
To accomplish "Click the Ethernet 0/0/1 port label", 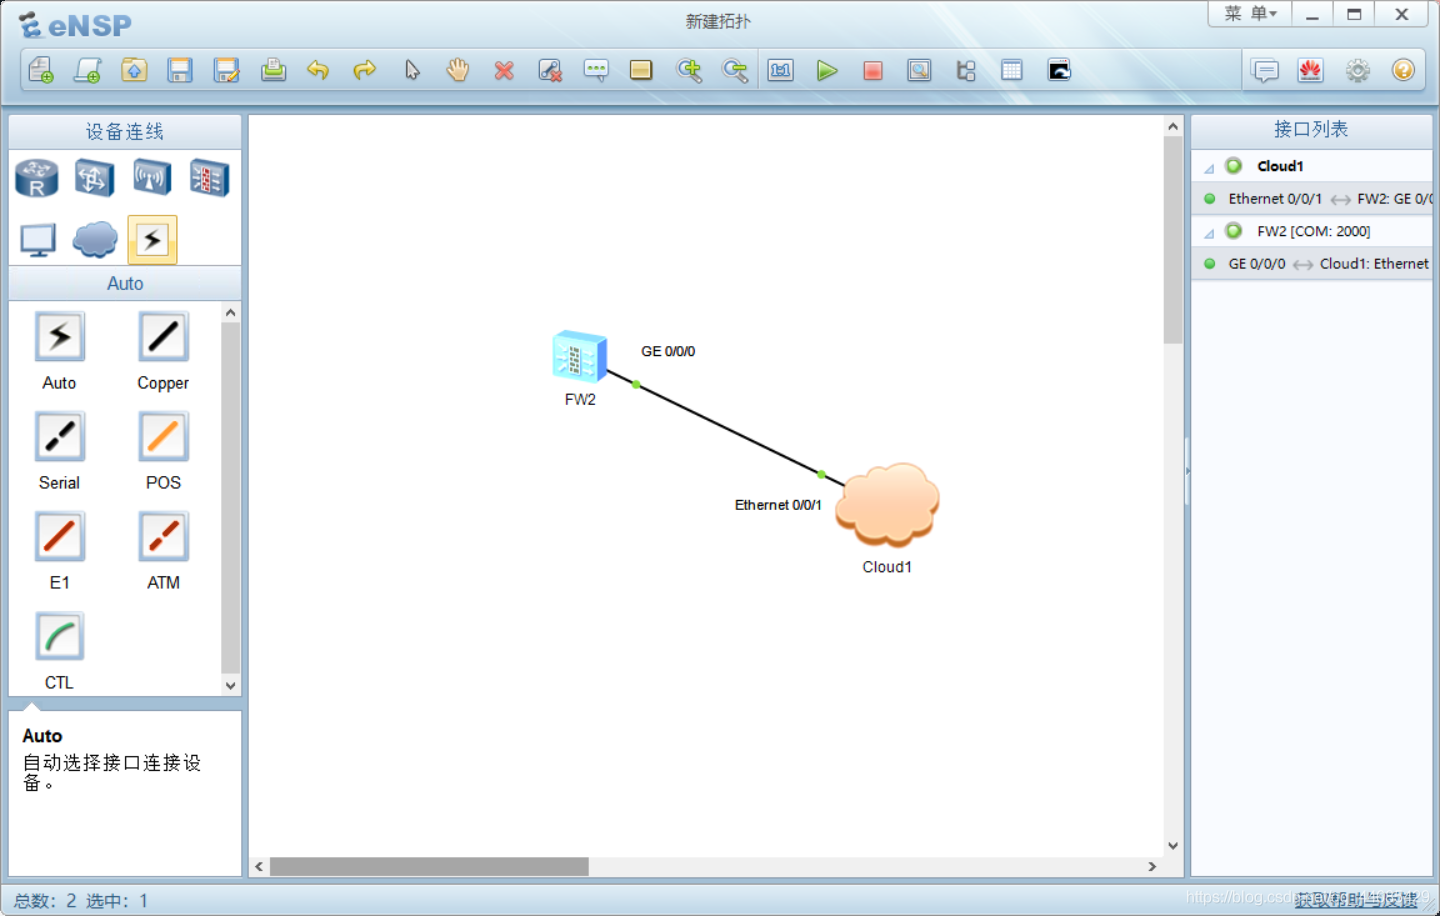I will [x=778, y=505].
